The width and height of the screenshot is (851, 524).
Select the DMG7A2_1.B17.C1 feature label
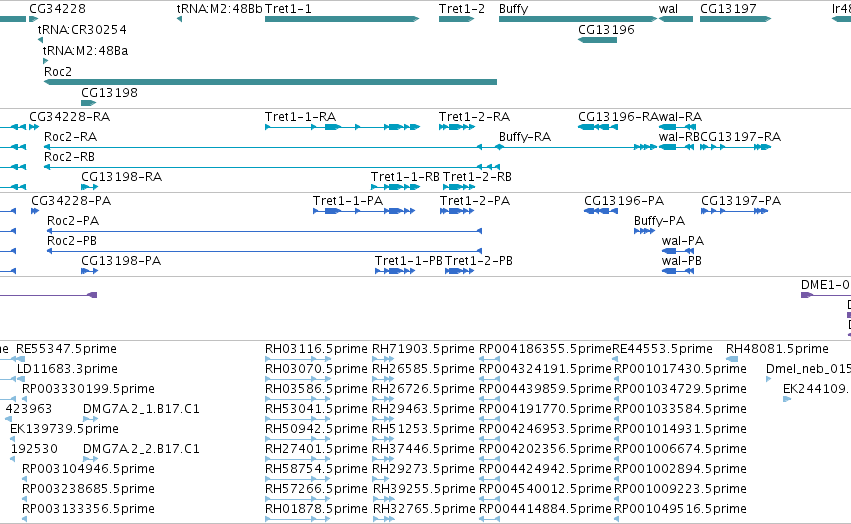pyautogui.click(x=141, y=408)
